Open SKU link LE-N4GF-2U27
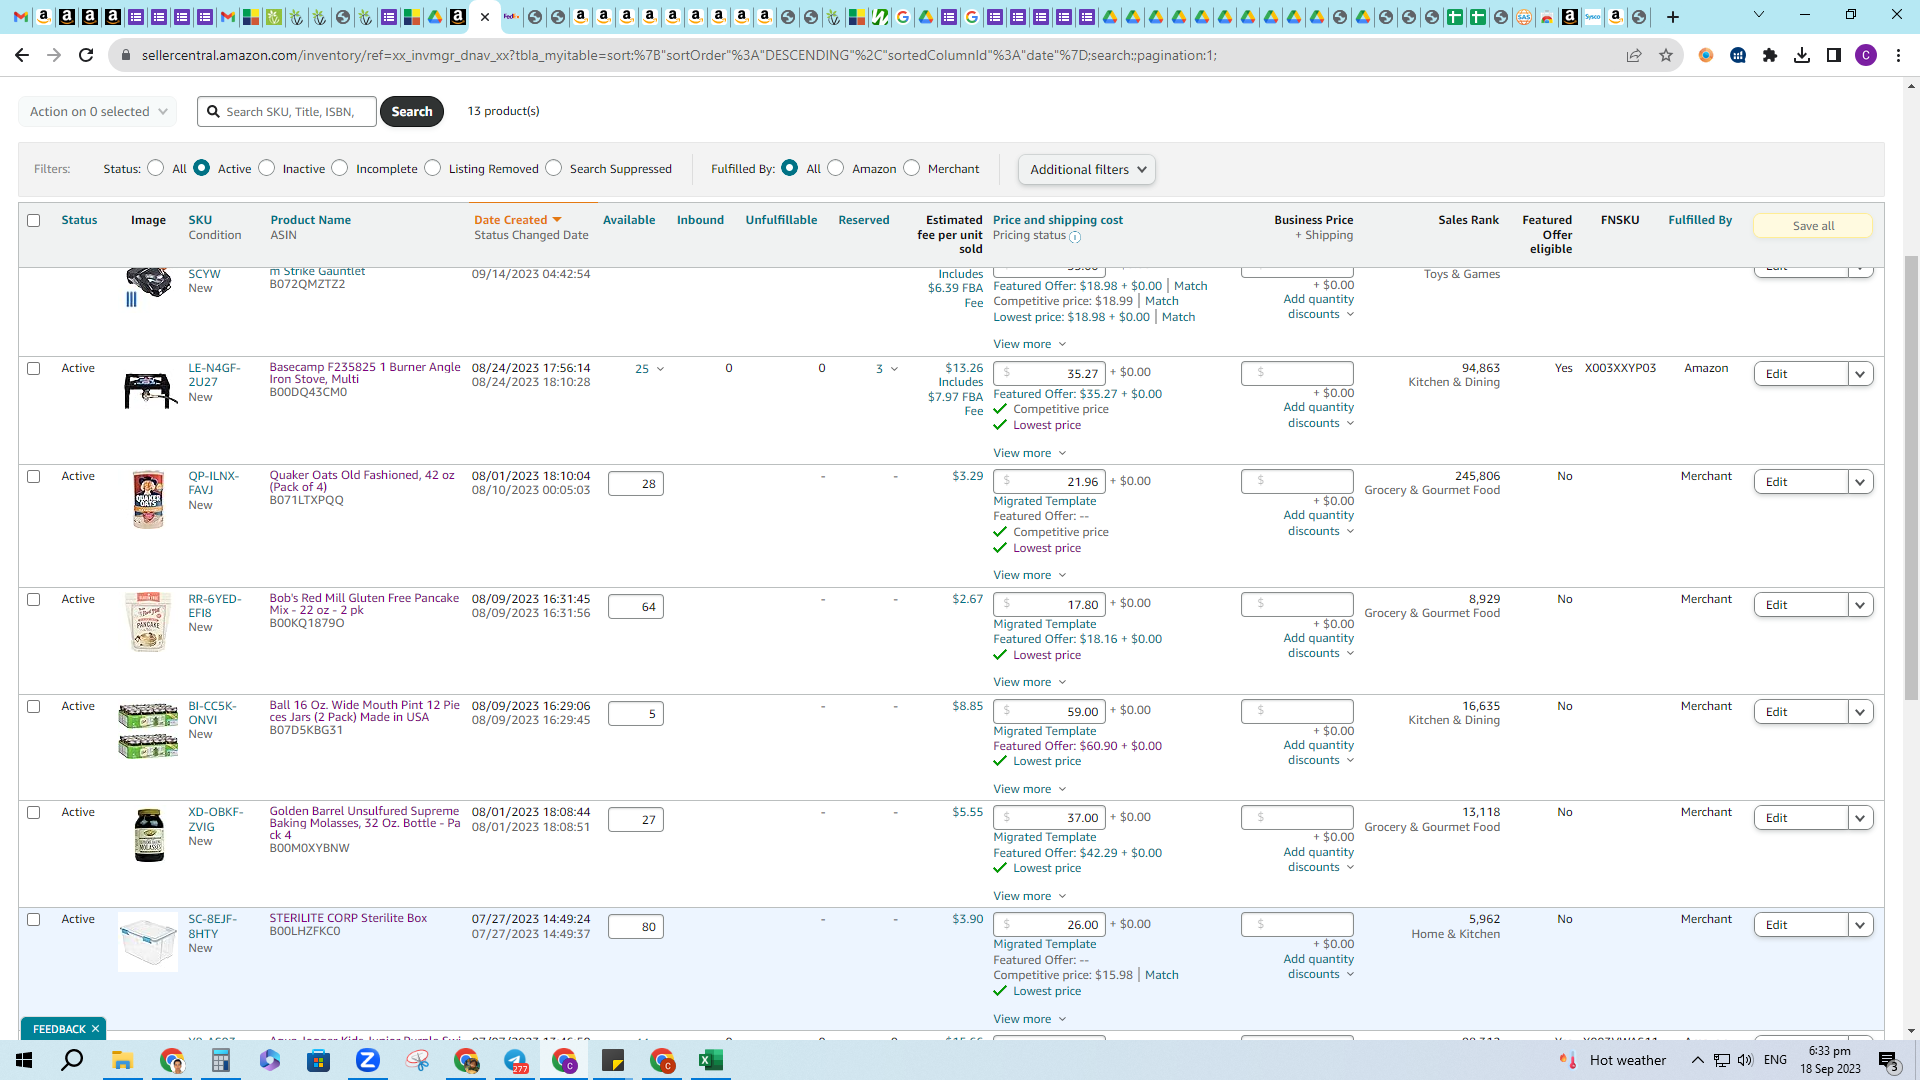 (x=214, y=375)
